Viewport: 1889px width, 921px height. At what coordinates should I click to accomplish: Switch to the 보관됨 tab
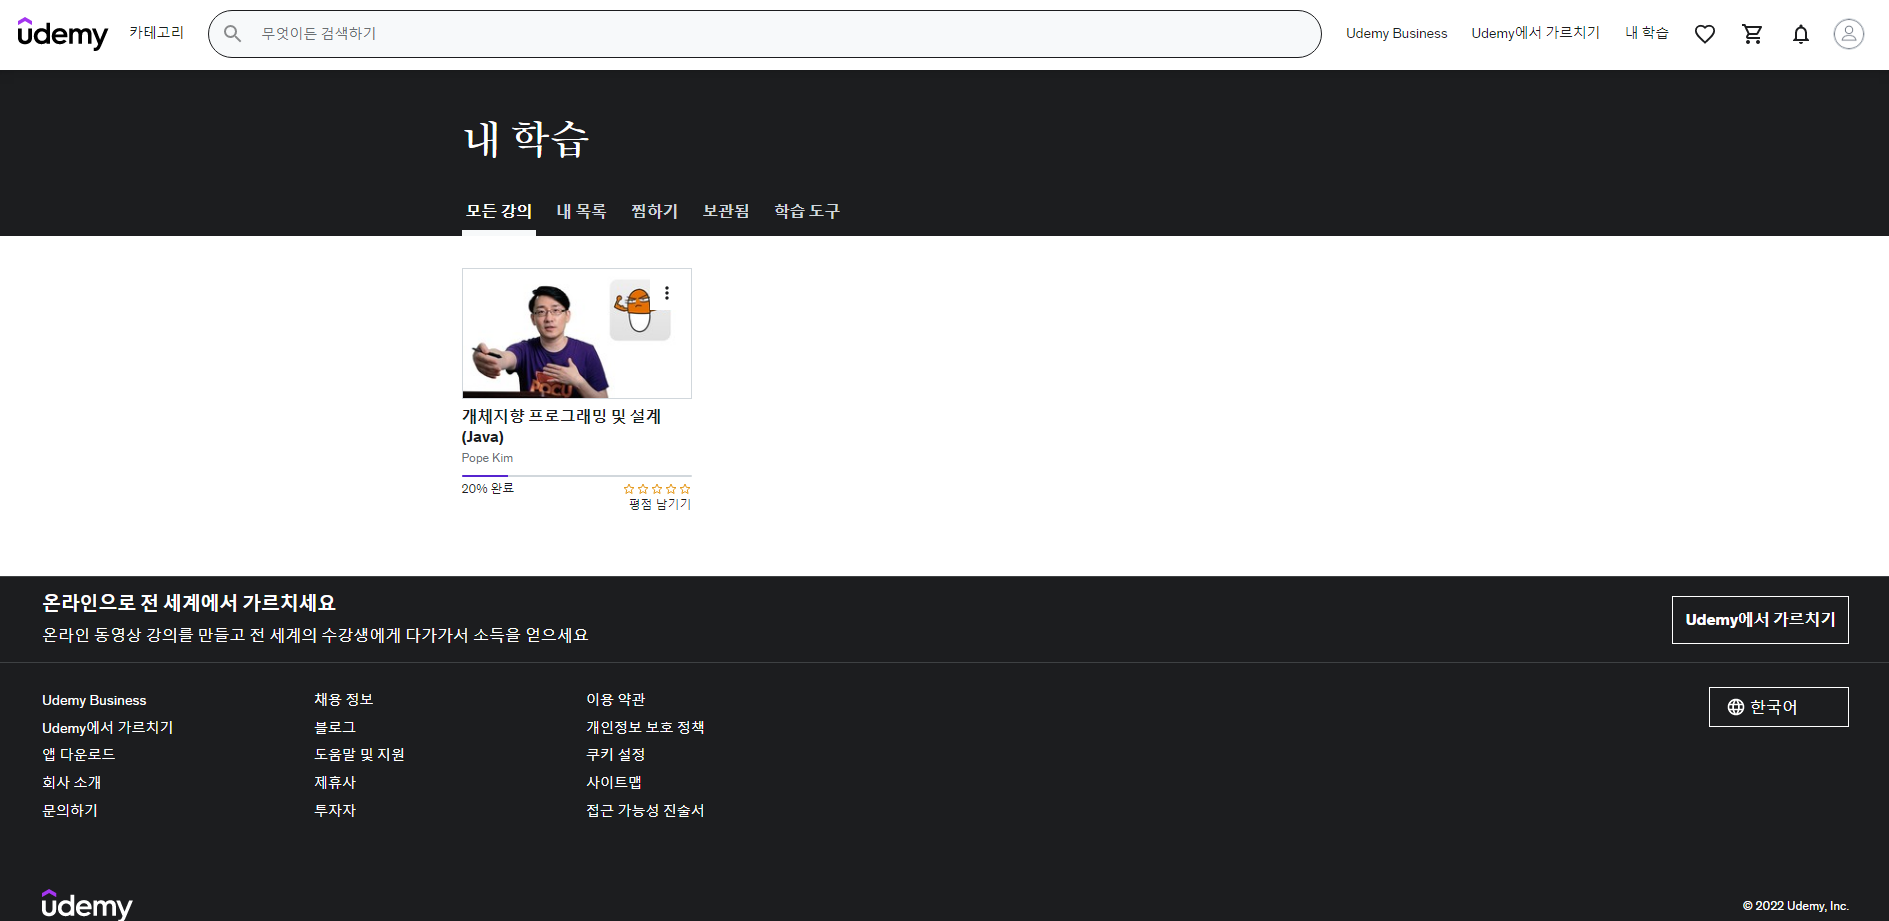coord(726,211)
